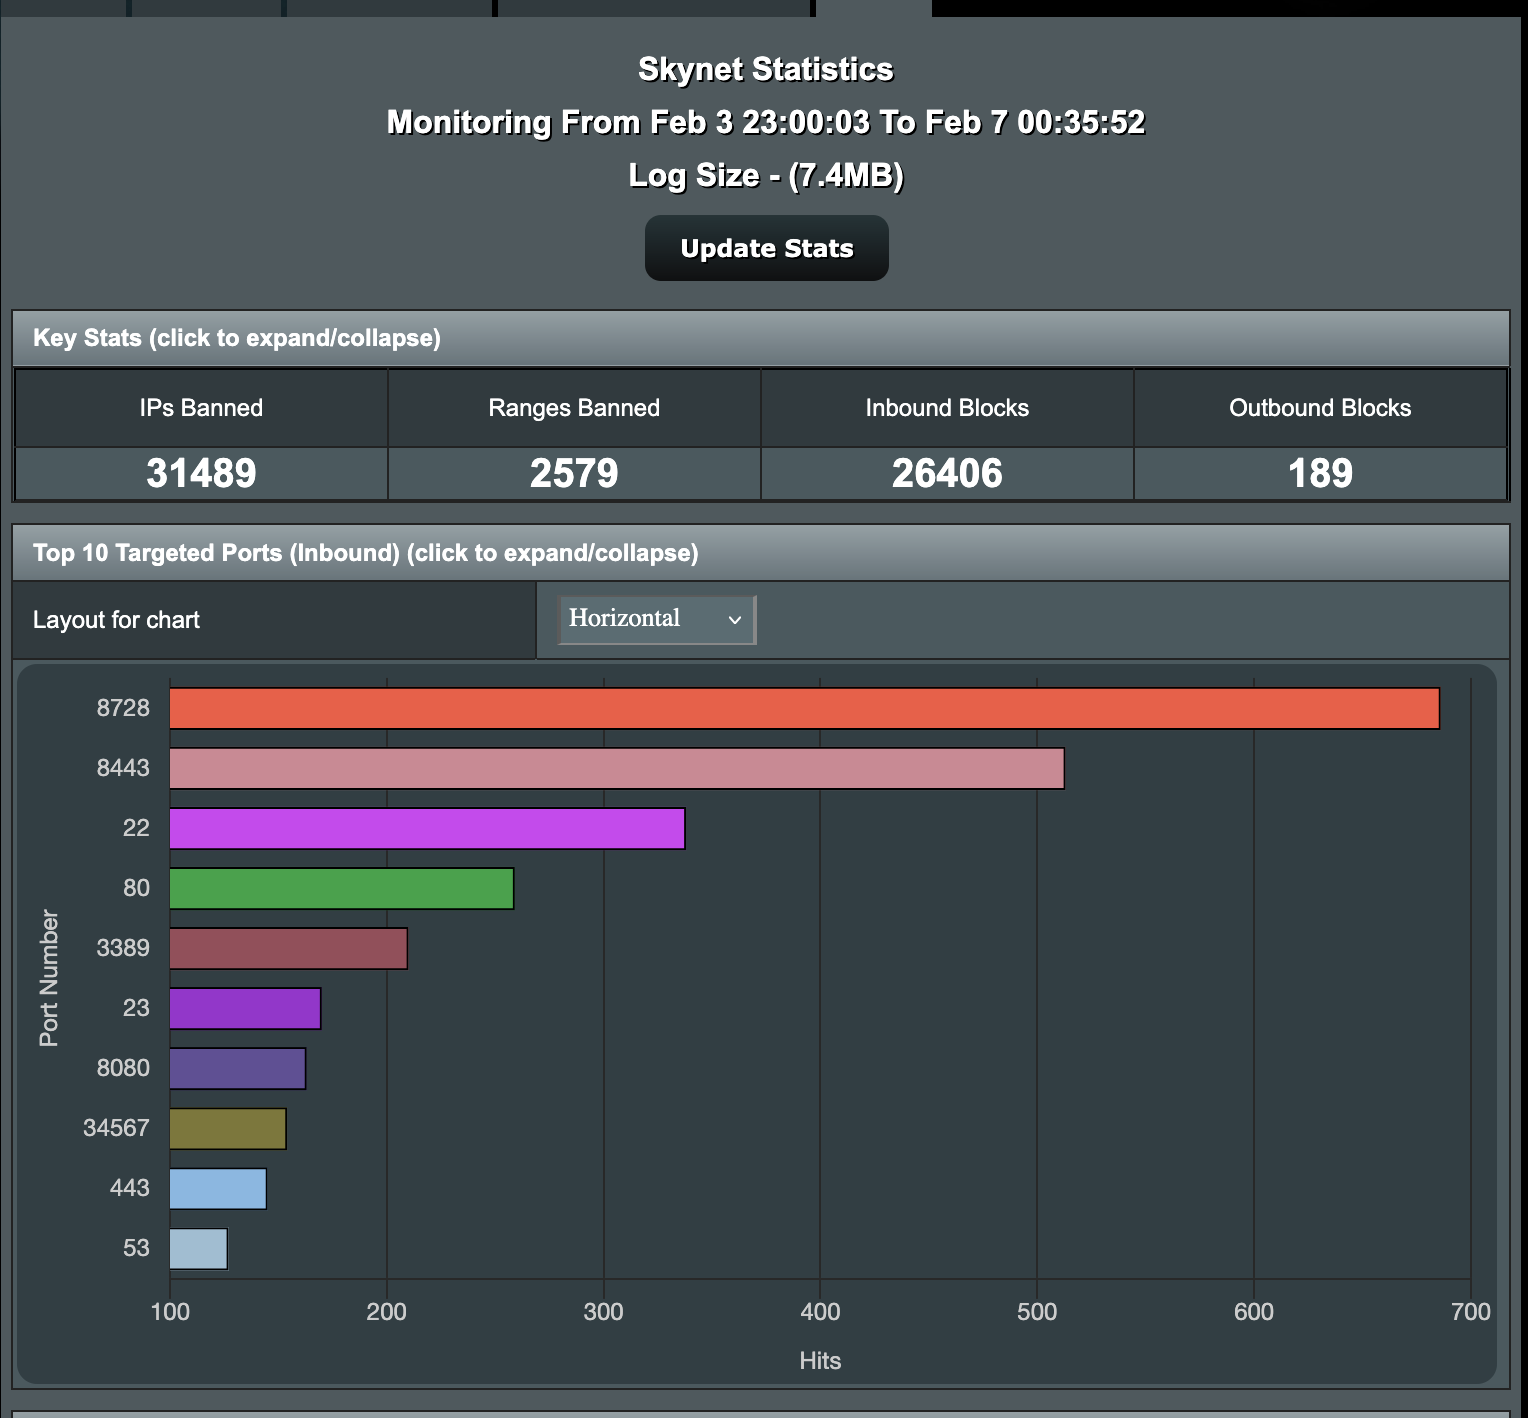Click the 8728 port label
Viewport: 1528px width, 1418px height.
pos(123,708)
